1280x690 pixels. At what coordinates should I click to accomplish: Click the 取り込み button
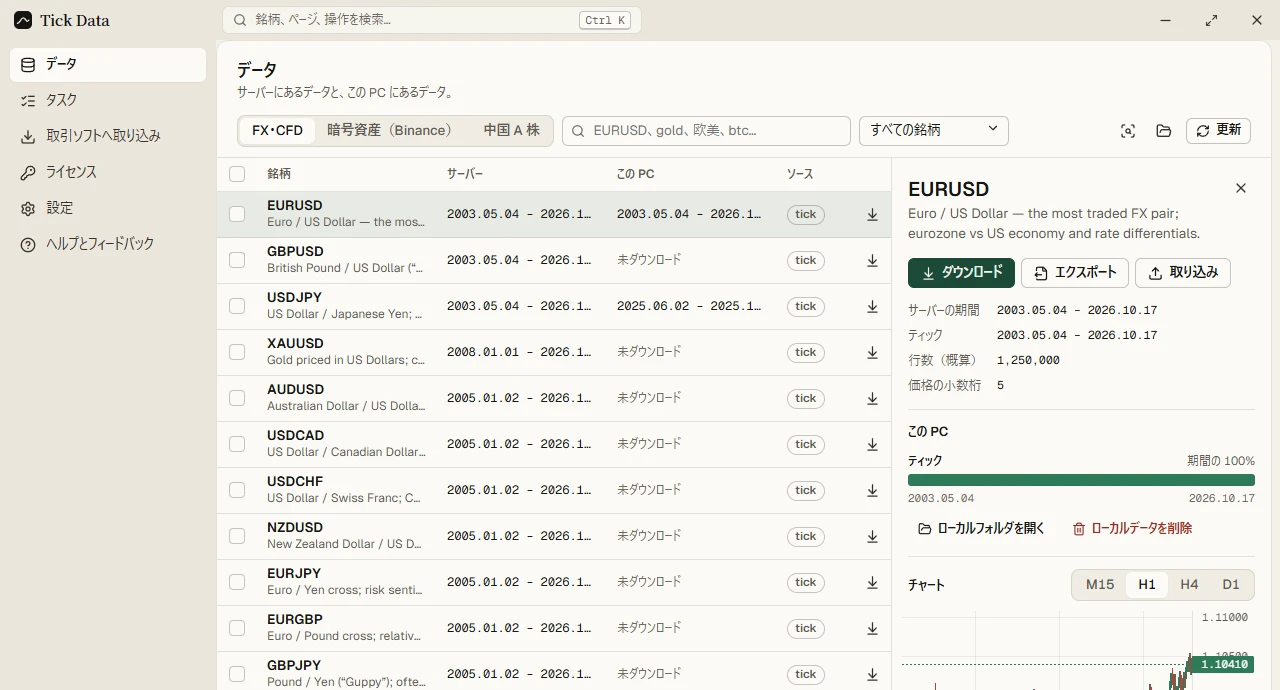(x=1183, y=273)
